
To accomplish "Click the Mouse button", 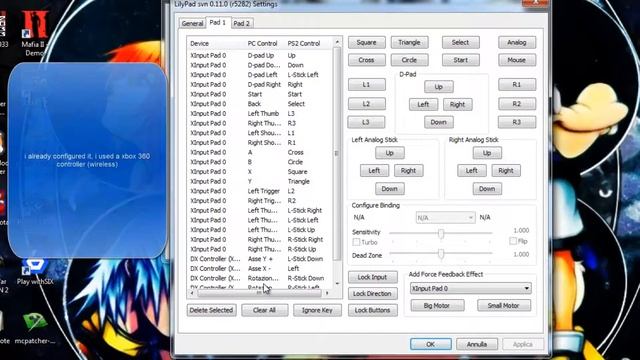I will 517,60.
